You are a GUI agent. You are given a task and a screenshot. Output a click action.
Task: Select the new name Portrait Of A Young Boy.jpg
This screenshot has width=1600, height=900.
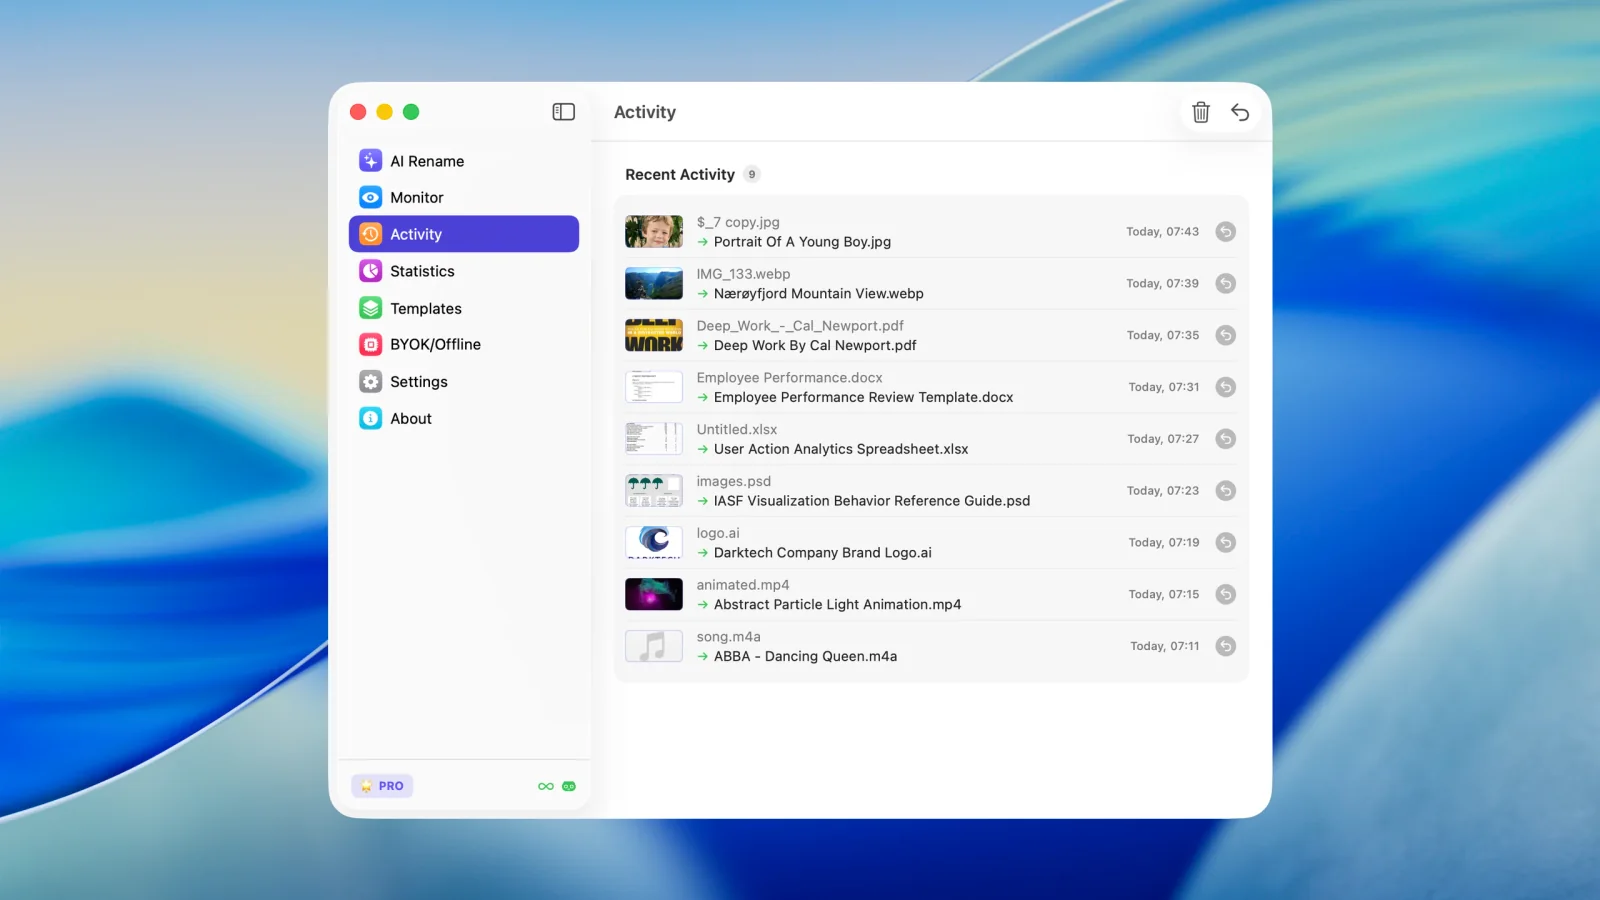[x=802, y=242]
